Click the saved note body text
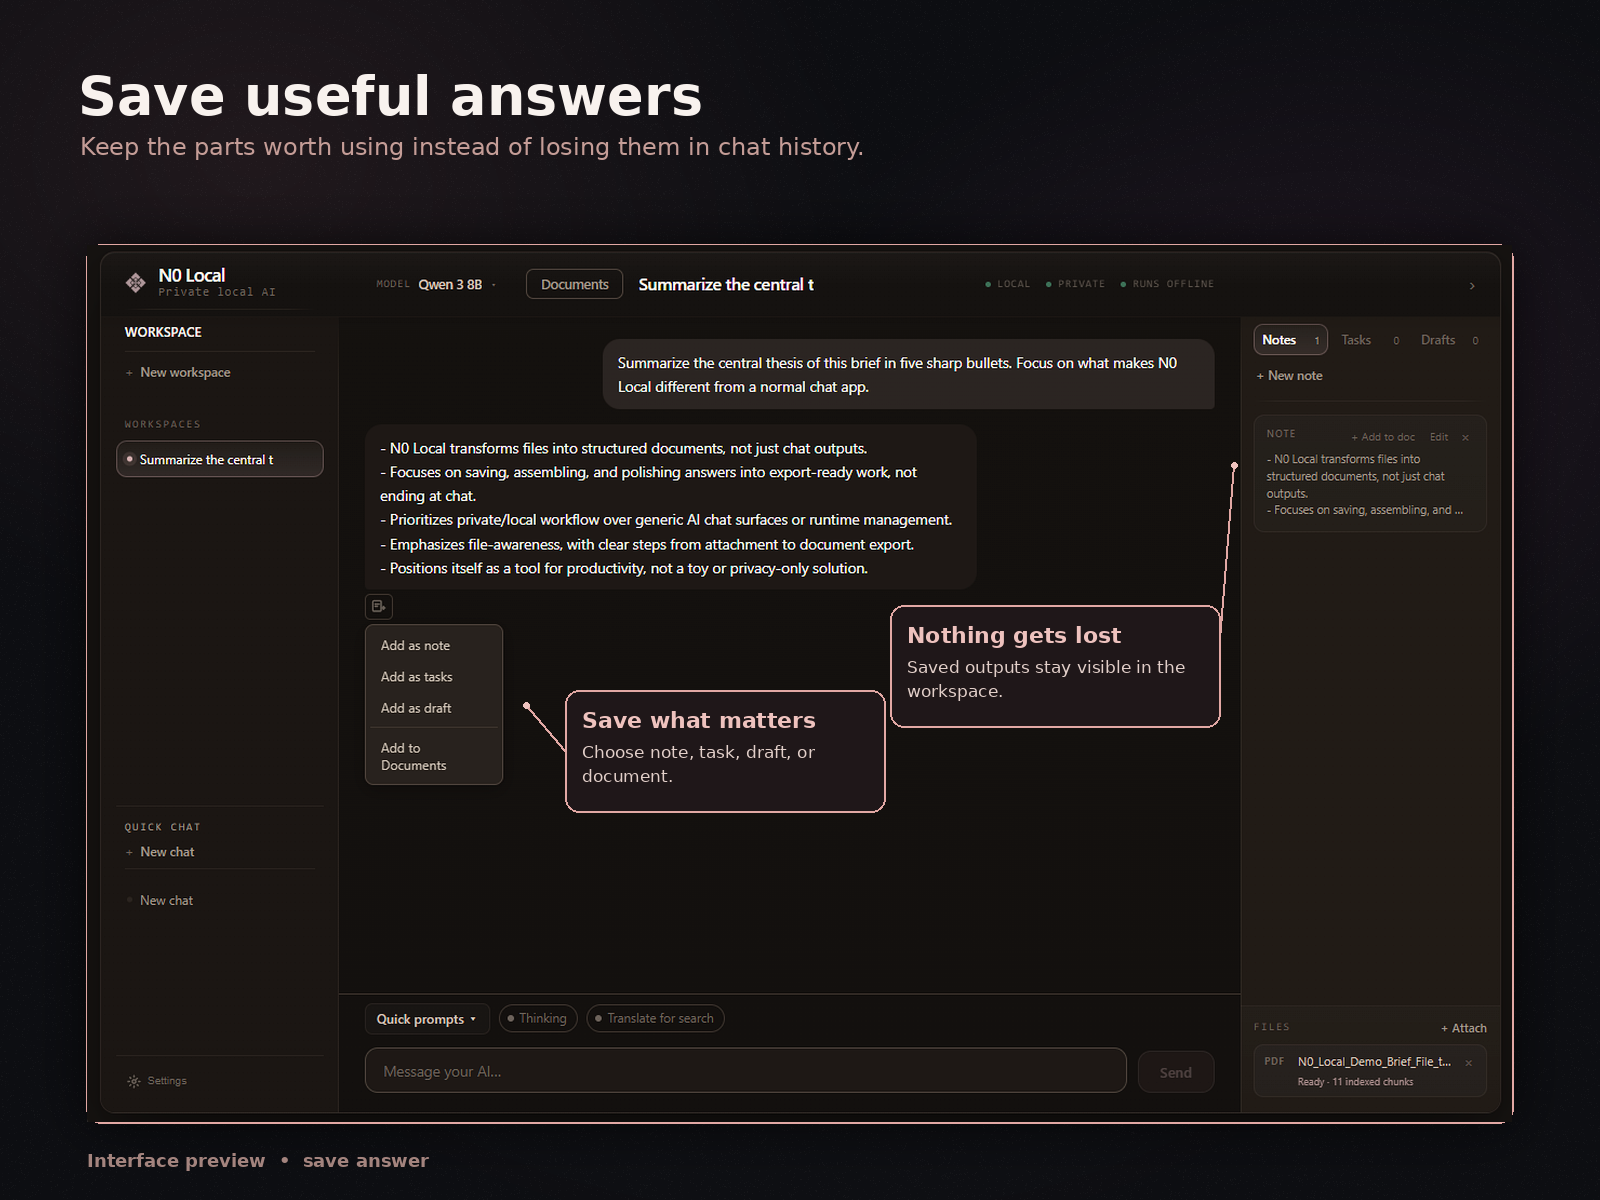1600x1200 pixels. 1364,485
